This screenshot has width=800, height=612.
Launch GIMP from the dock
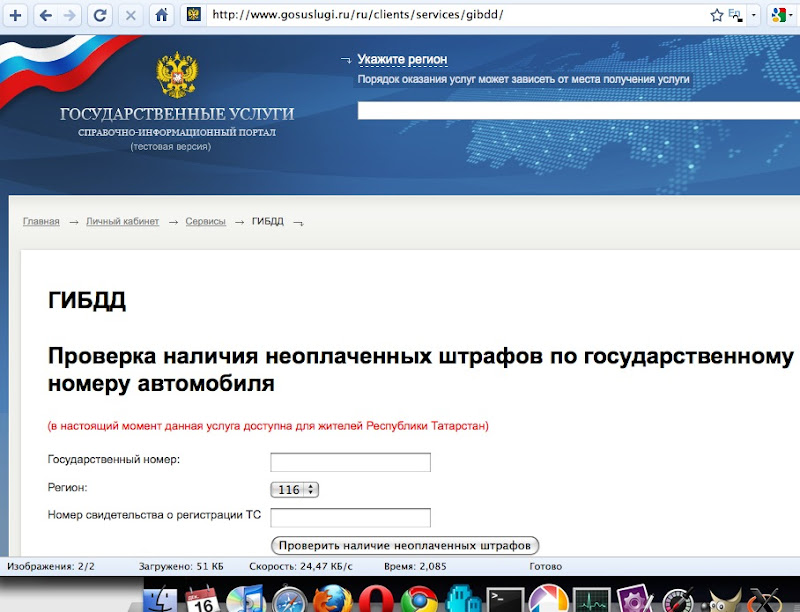(x=721, y=600)
